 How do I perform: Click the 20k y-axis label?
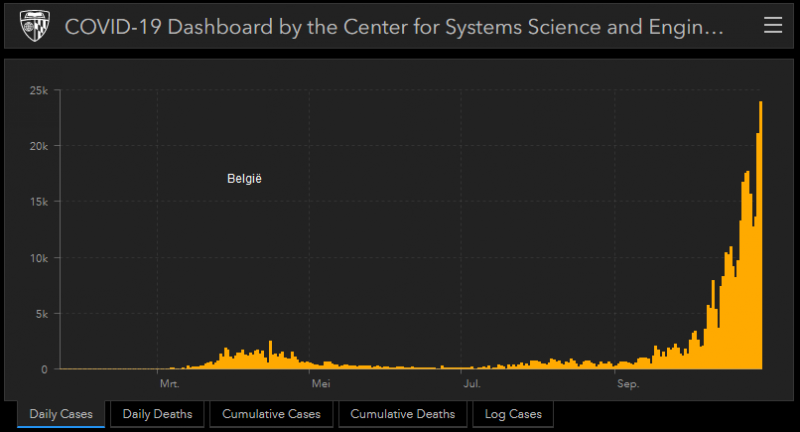click(38, 146)
